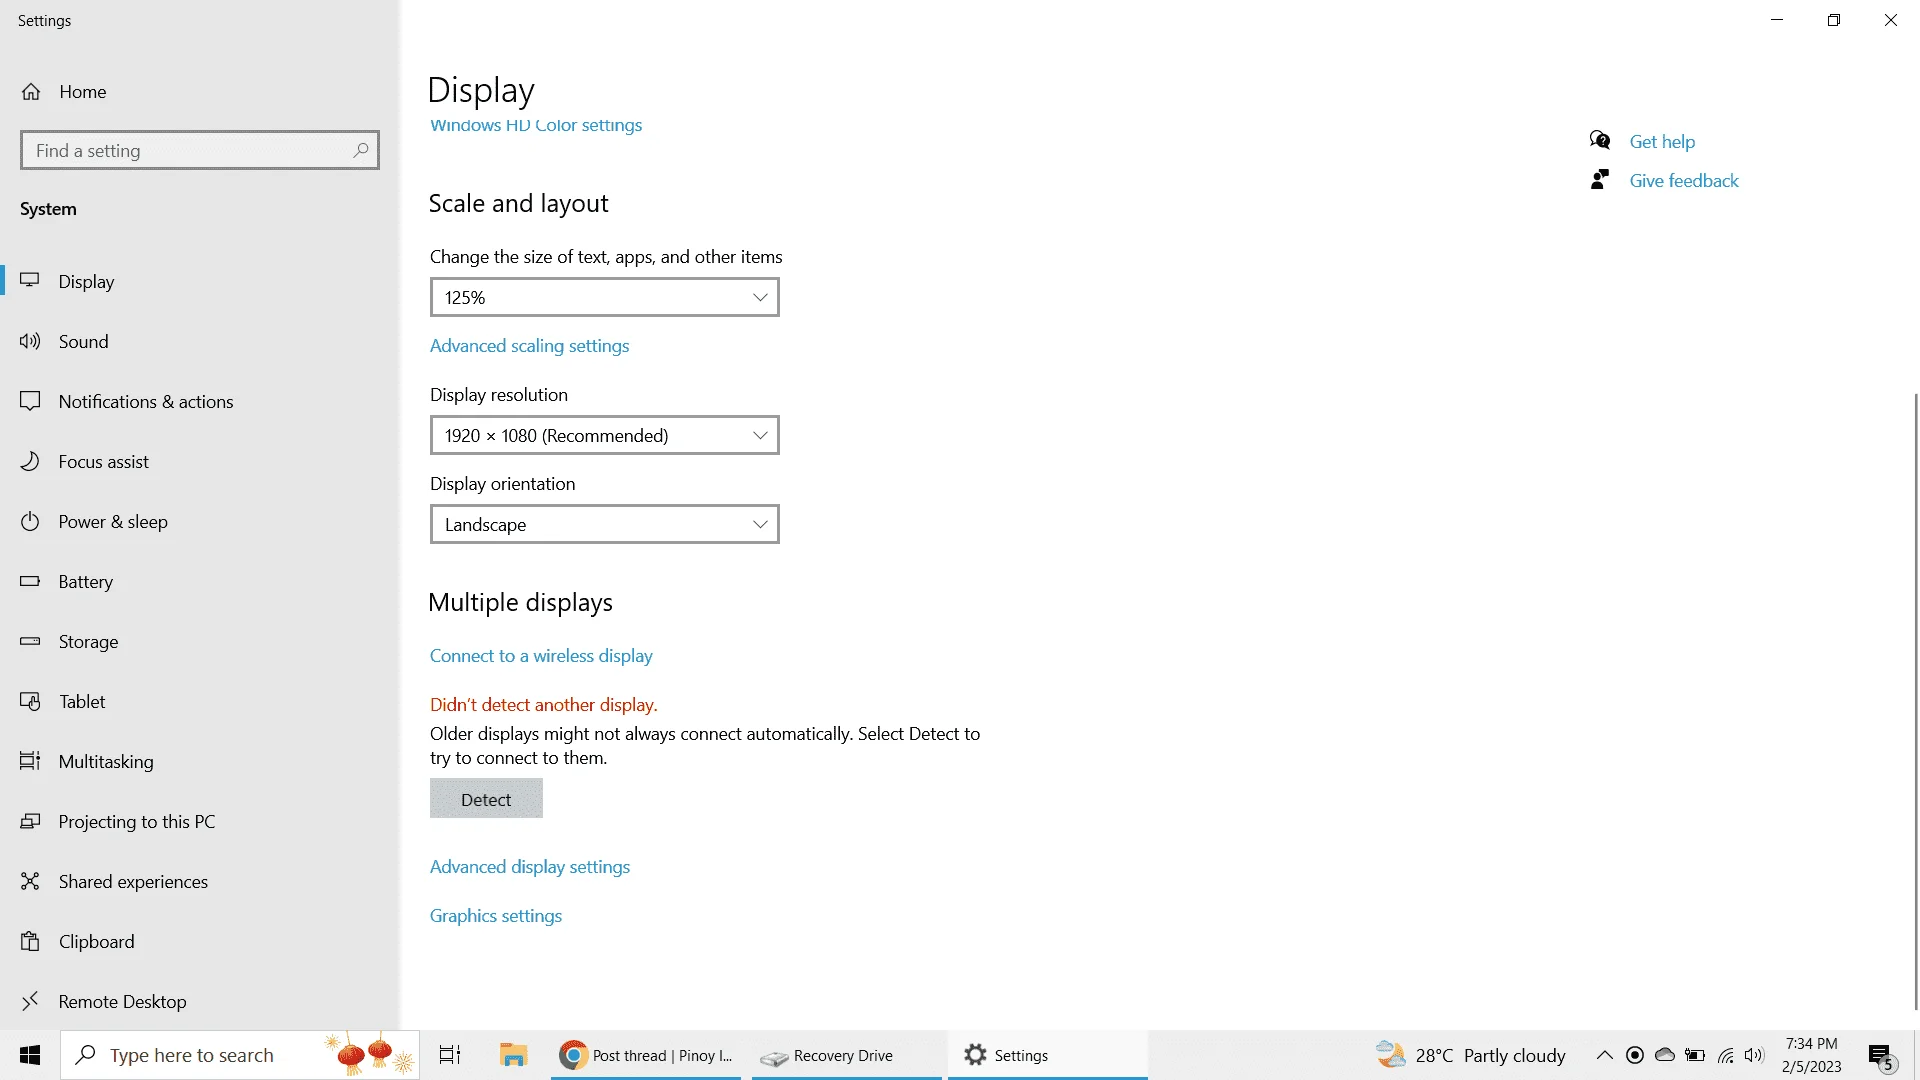Click the Home house icon
This screenshot has height=1080, width=1920.
click(31, 92)
